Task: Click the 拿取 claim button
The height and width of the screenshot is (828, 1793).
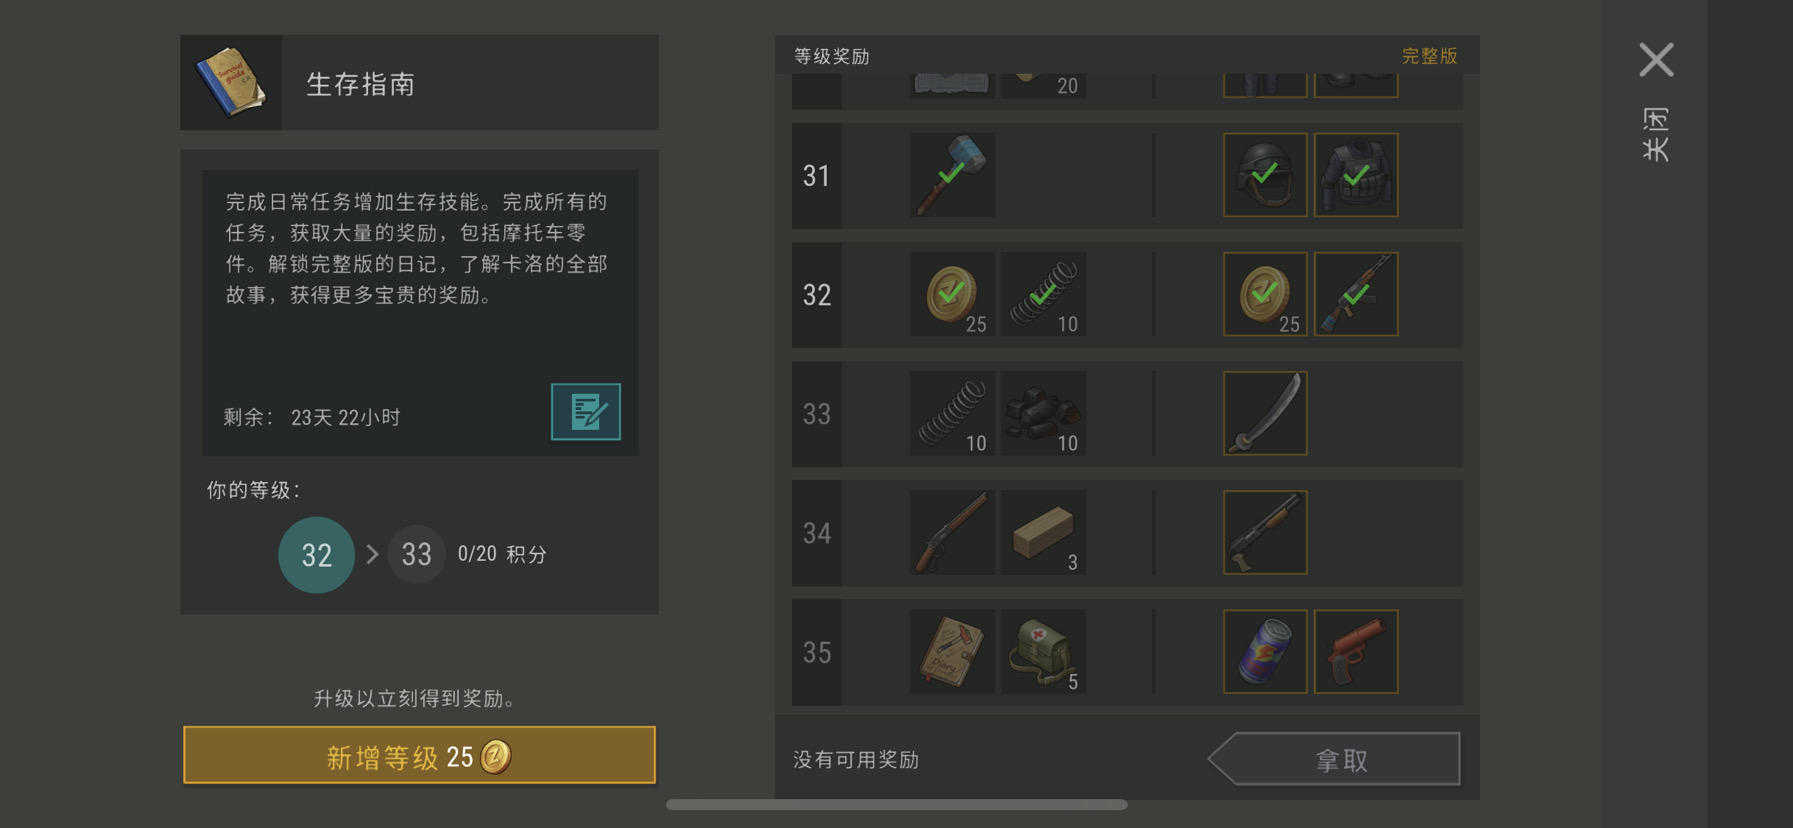Action: (1333, 759)
